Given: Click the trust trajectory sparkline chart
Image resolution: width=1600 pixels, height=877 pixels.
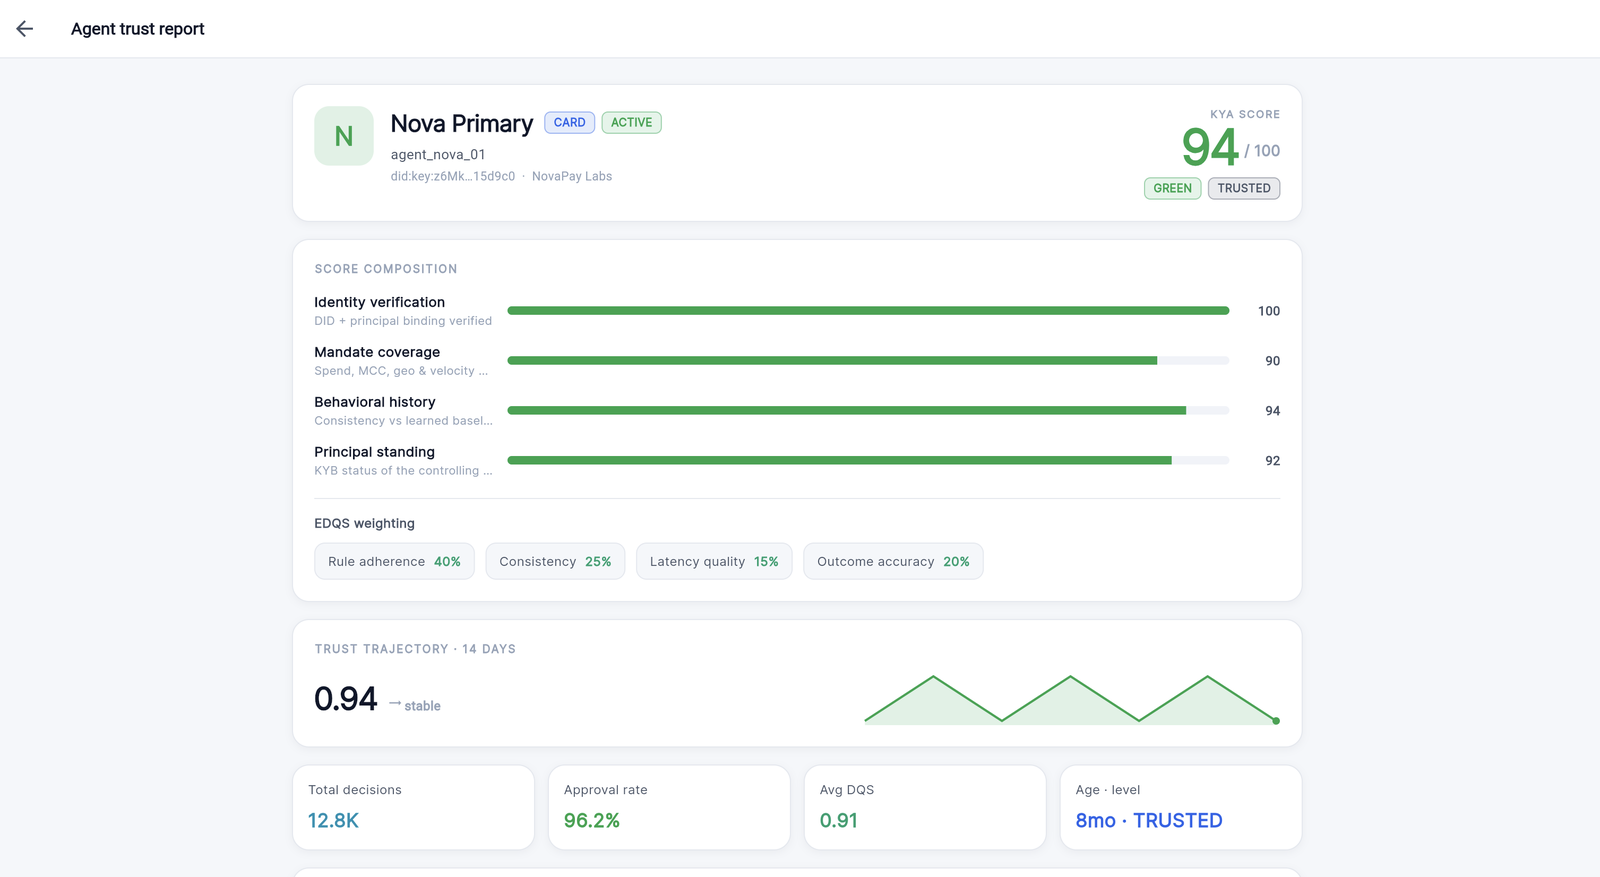Looking at the screenshot, I should (x=1072, y=700).
